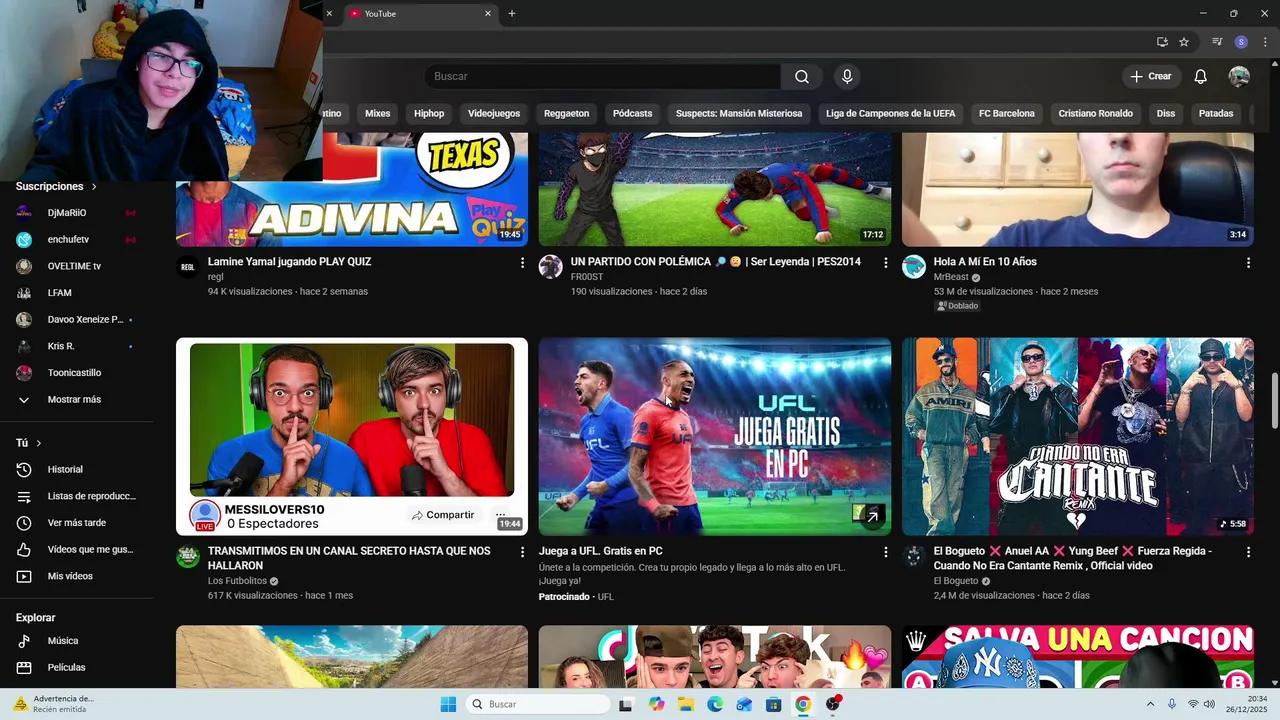This screenshot has height=720, width=1280.
Task: Select Suspects: Mansión Misteriosa chip
Action: click(739, 114)
